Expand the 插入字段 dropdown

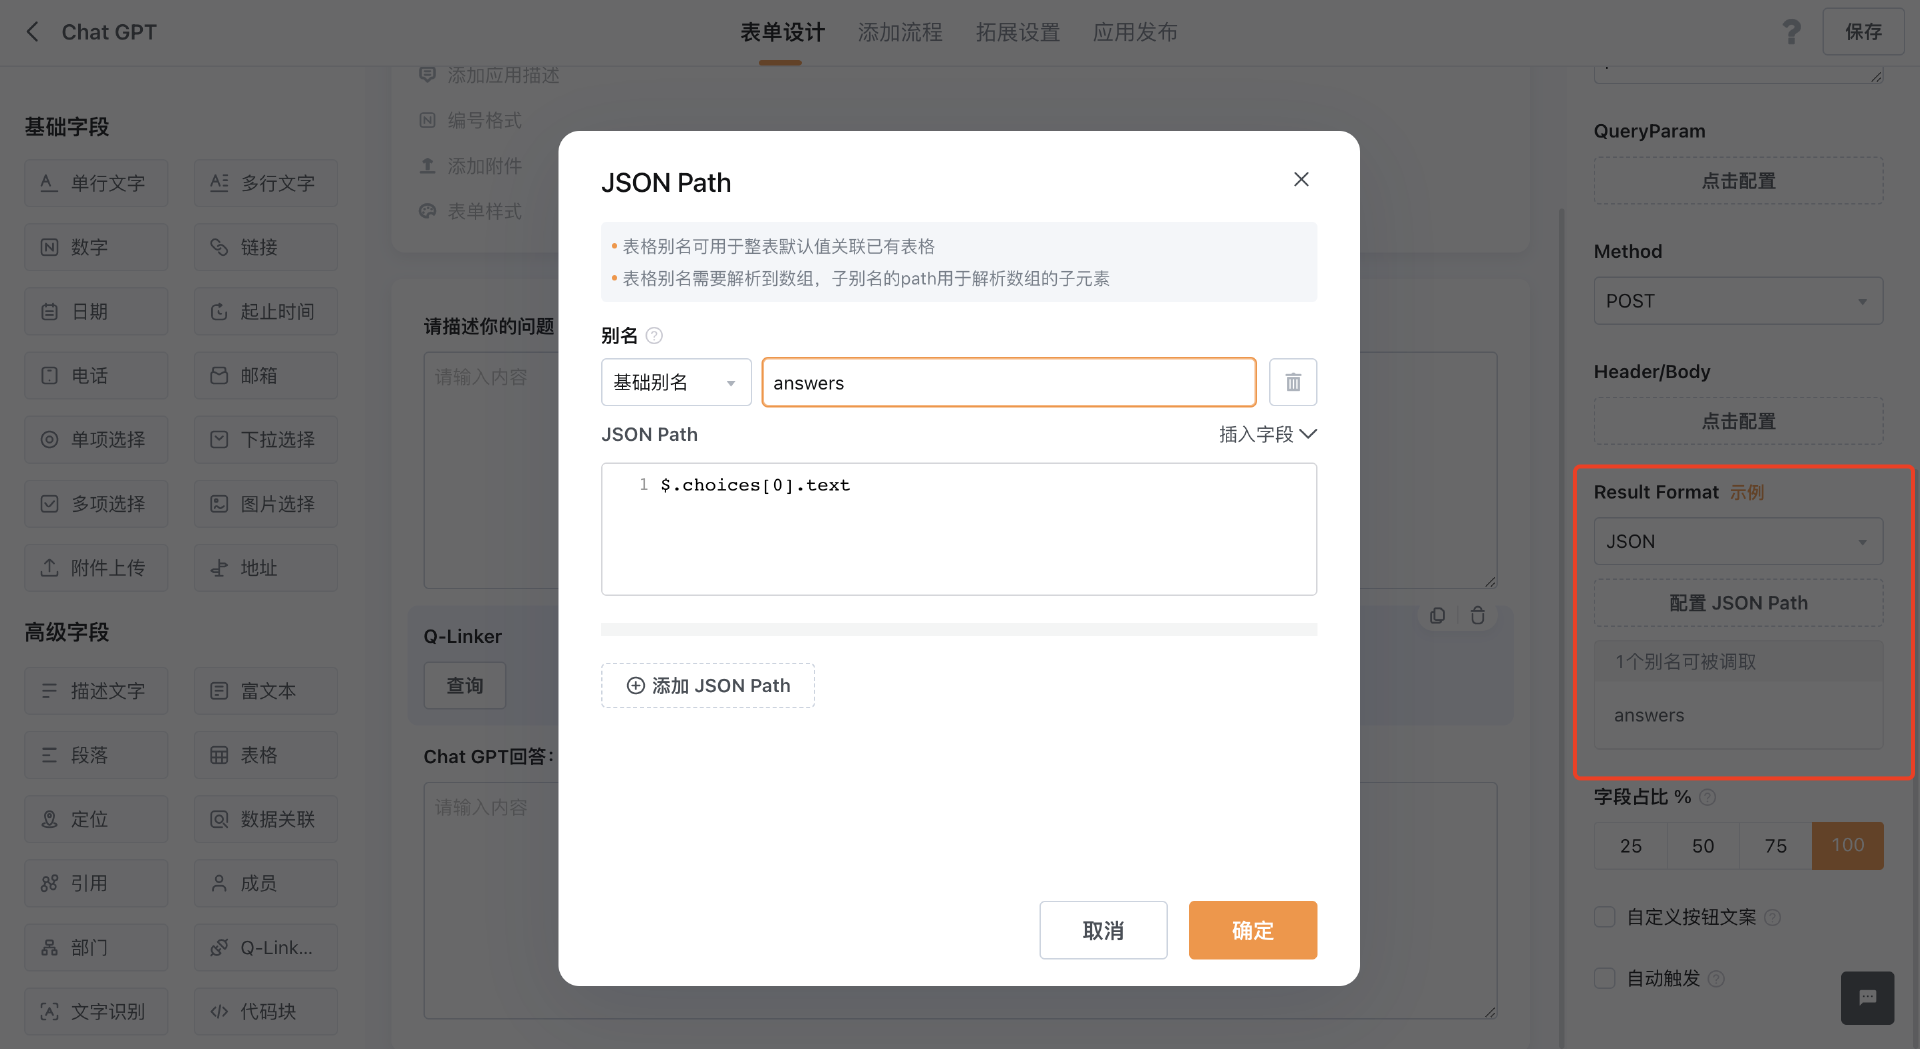pyautogui.click(x=1267, y=434)
